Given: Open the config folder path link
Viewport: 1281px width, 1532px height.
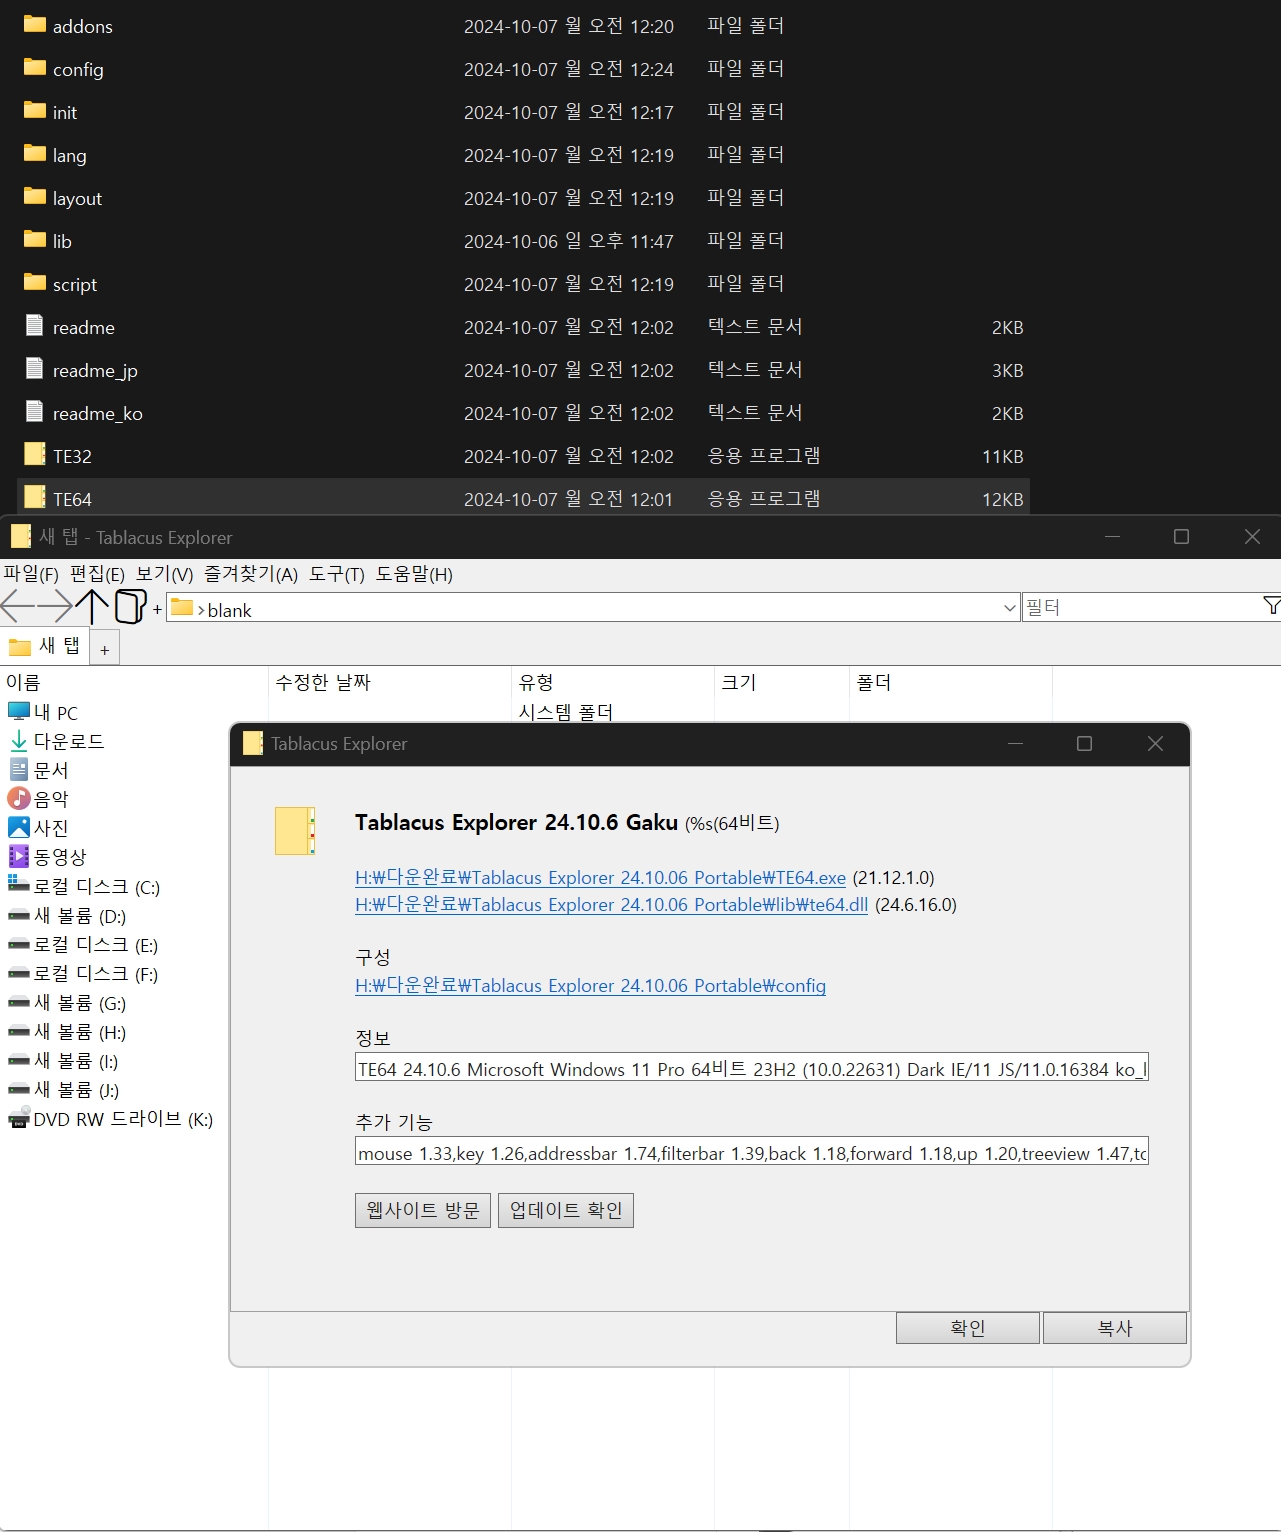Looking at the screenshot, I should tap(590, 985).
